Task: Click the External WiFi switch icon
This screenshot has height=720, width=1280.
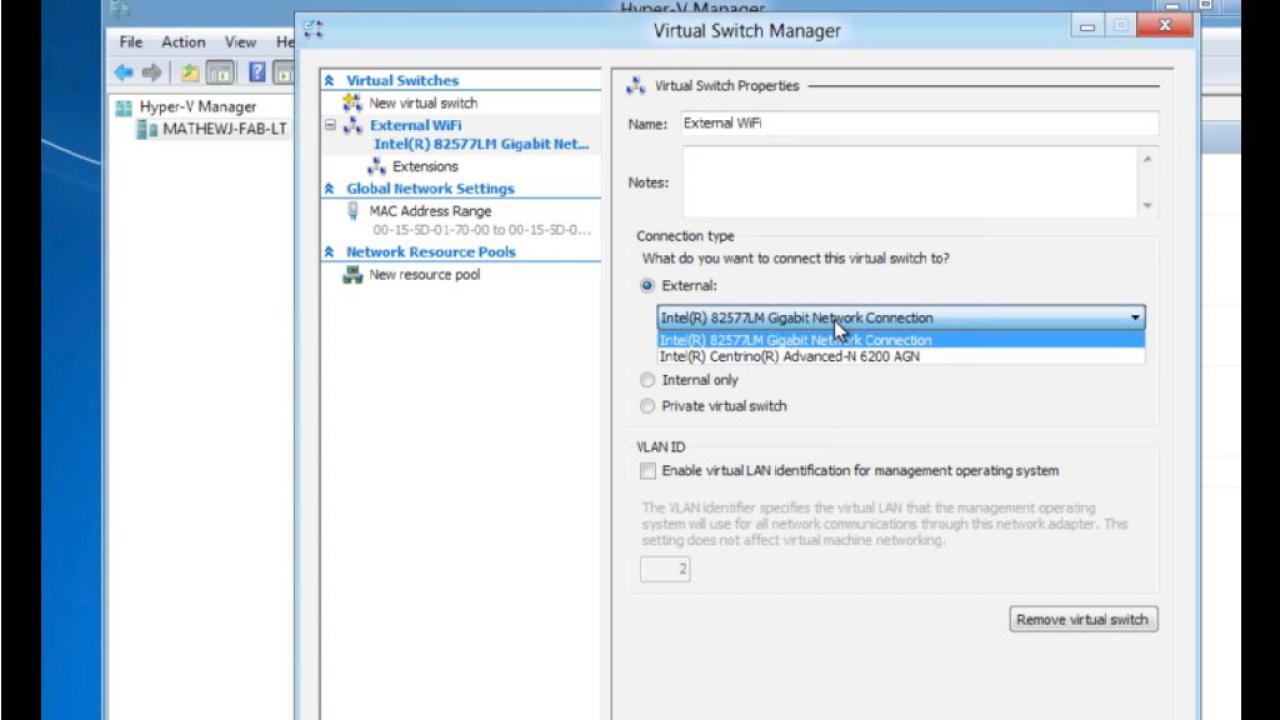Action: click(352, 125)
